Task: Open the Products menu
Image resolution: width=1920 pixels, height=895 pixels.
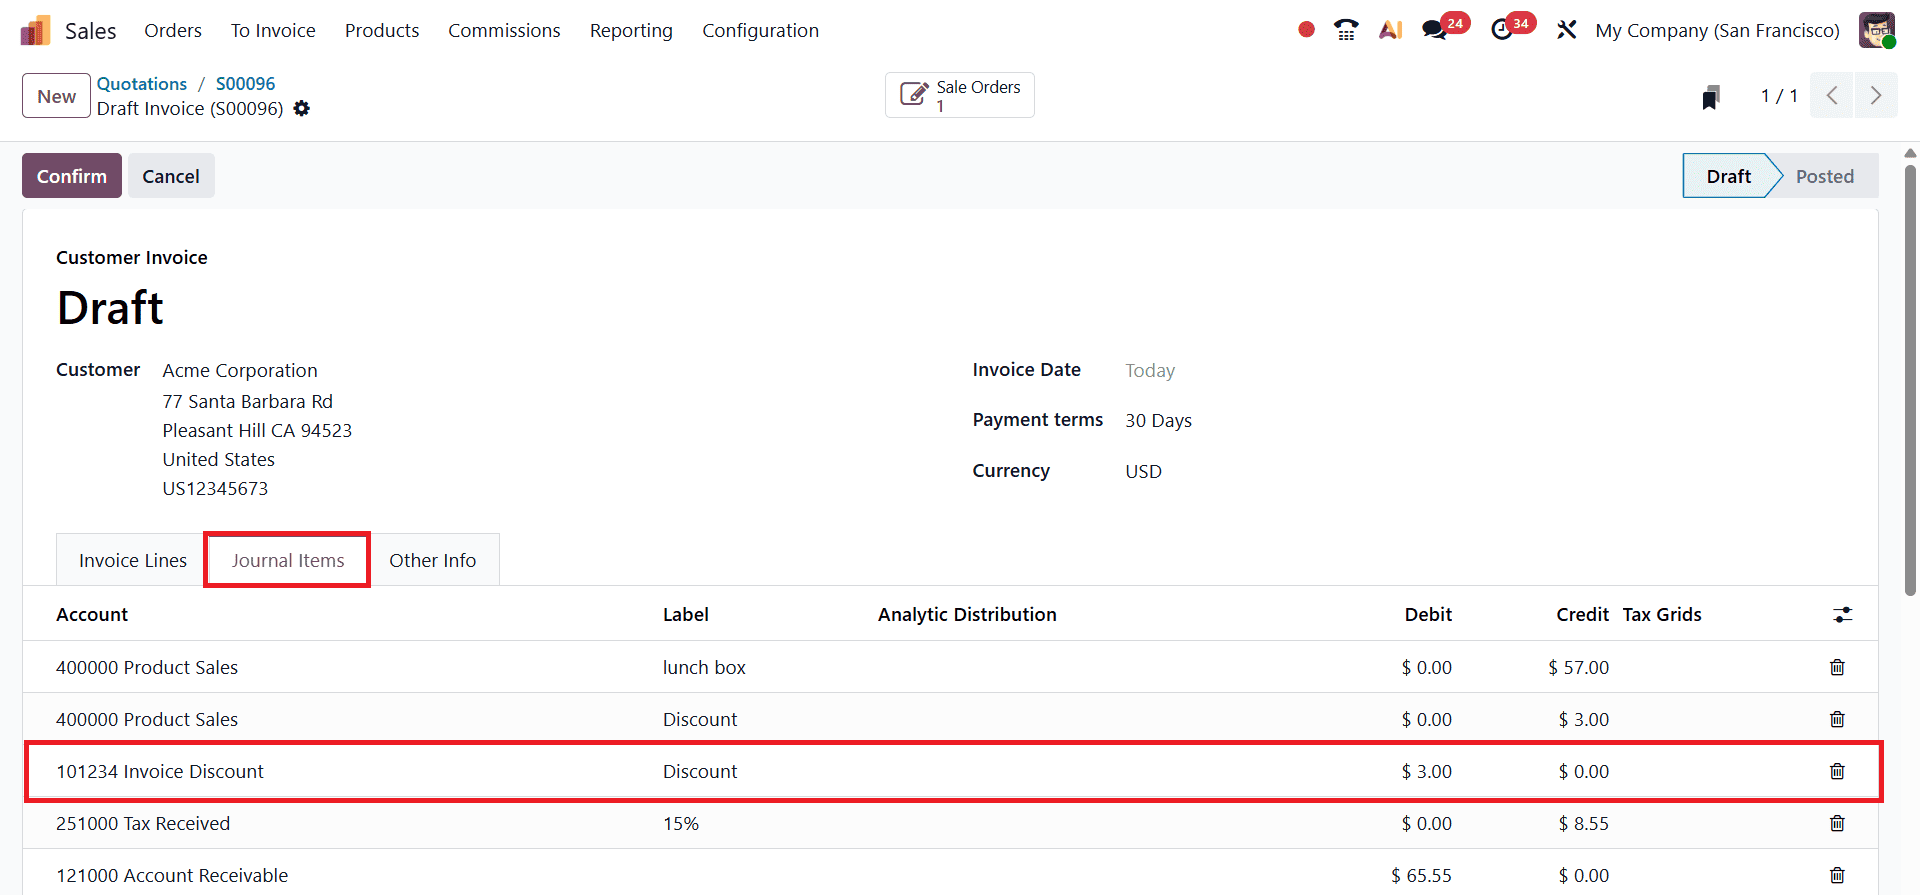Action: point(382,31)
